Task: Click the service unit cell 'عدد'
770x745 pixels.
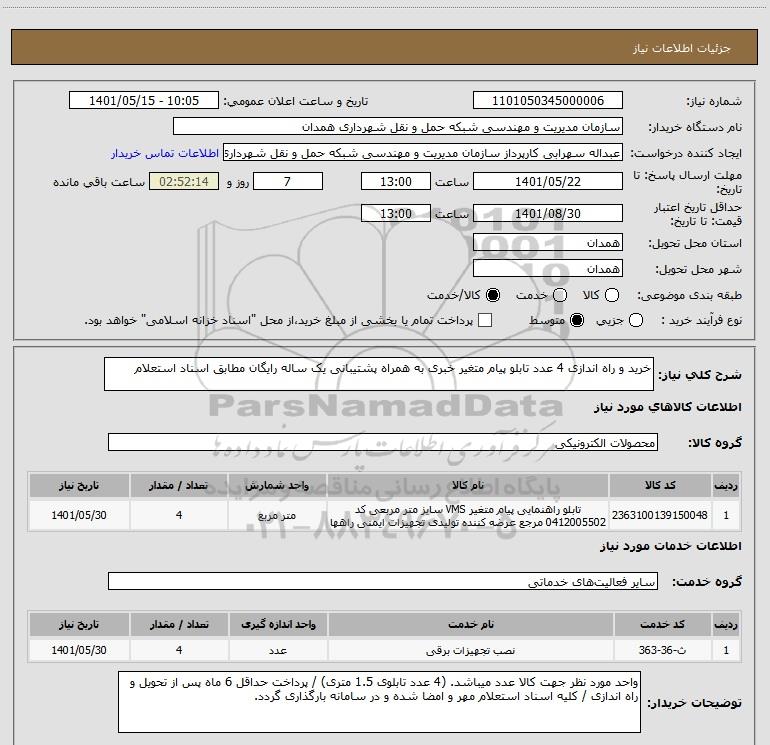Action: coord(278,650)
